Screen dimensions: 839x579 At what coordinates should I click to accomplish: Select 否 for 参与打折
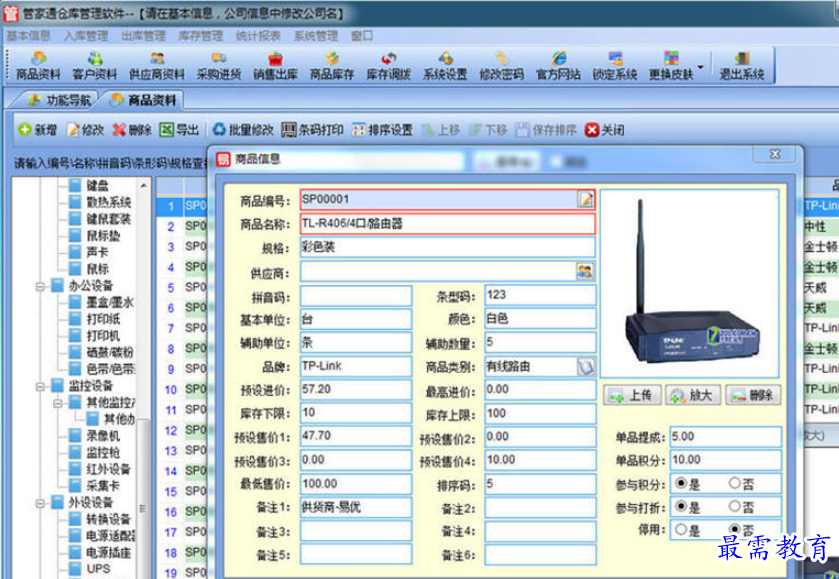point(735,506)
